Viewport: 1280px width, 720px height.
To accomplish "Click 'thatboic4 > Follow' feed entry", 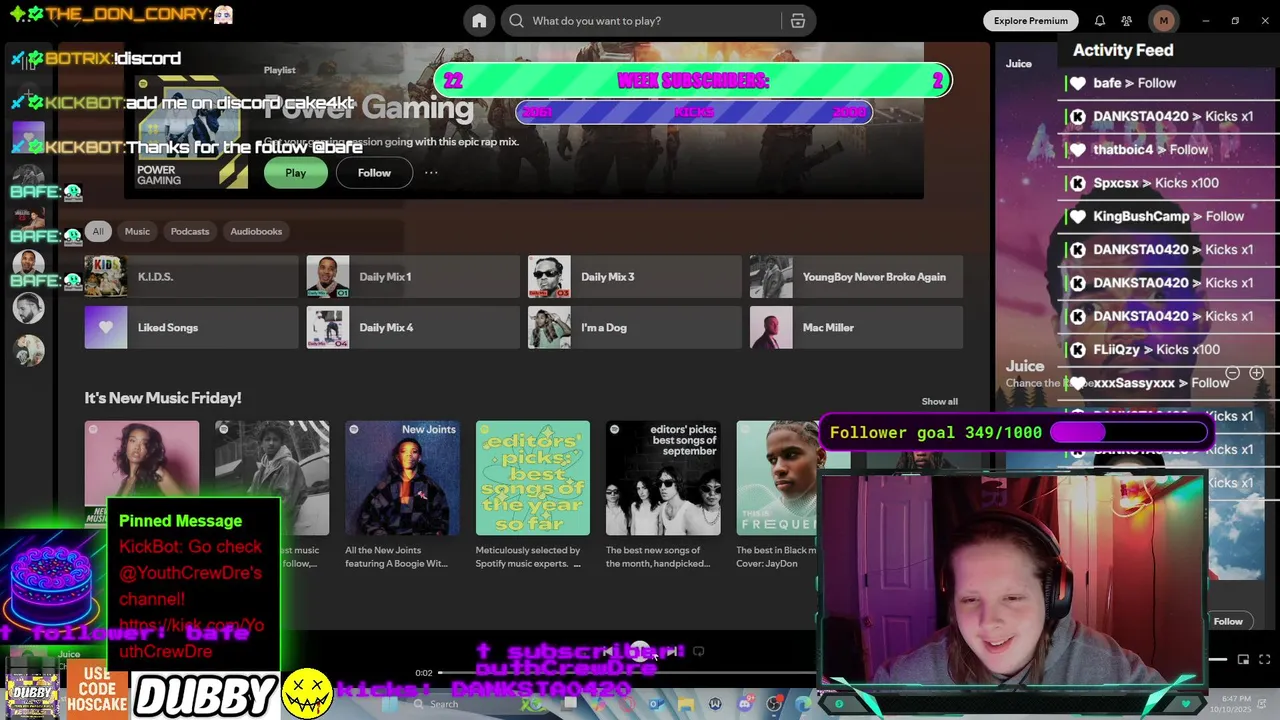I will pyautogui.click(x=1150, y=150).
